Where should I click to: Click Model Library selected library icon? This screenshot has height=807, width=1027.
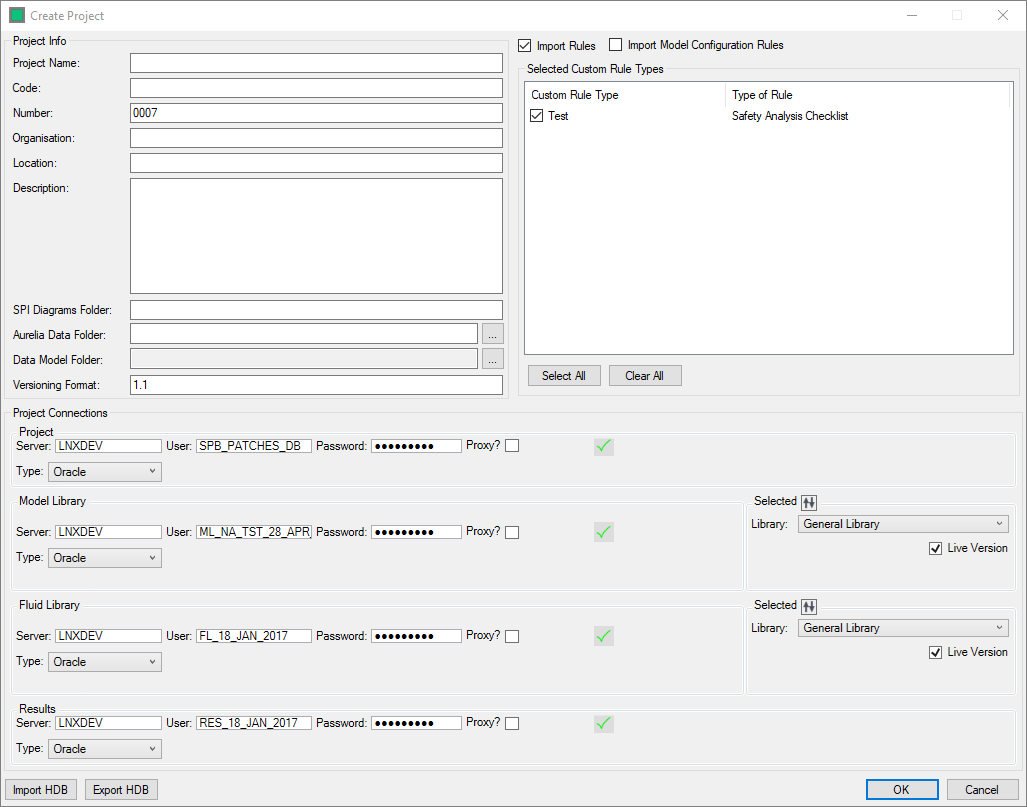pyautogui.click(x=809, y=502)
